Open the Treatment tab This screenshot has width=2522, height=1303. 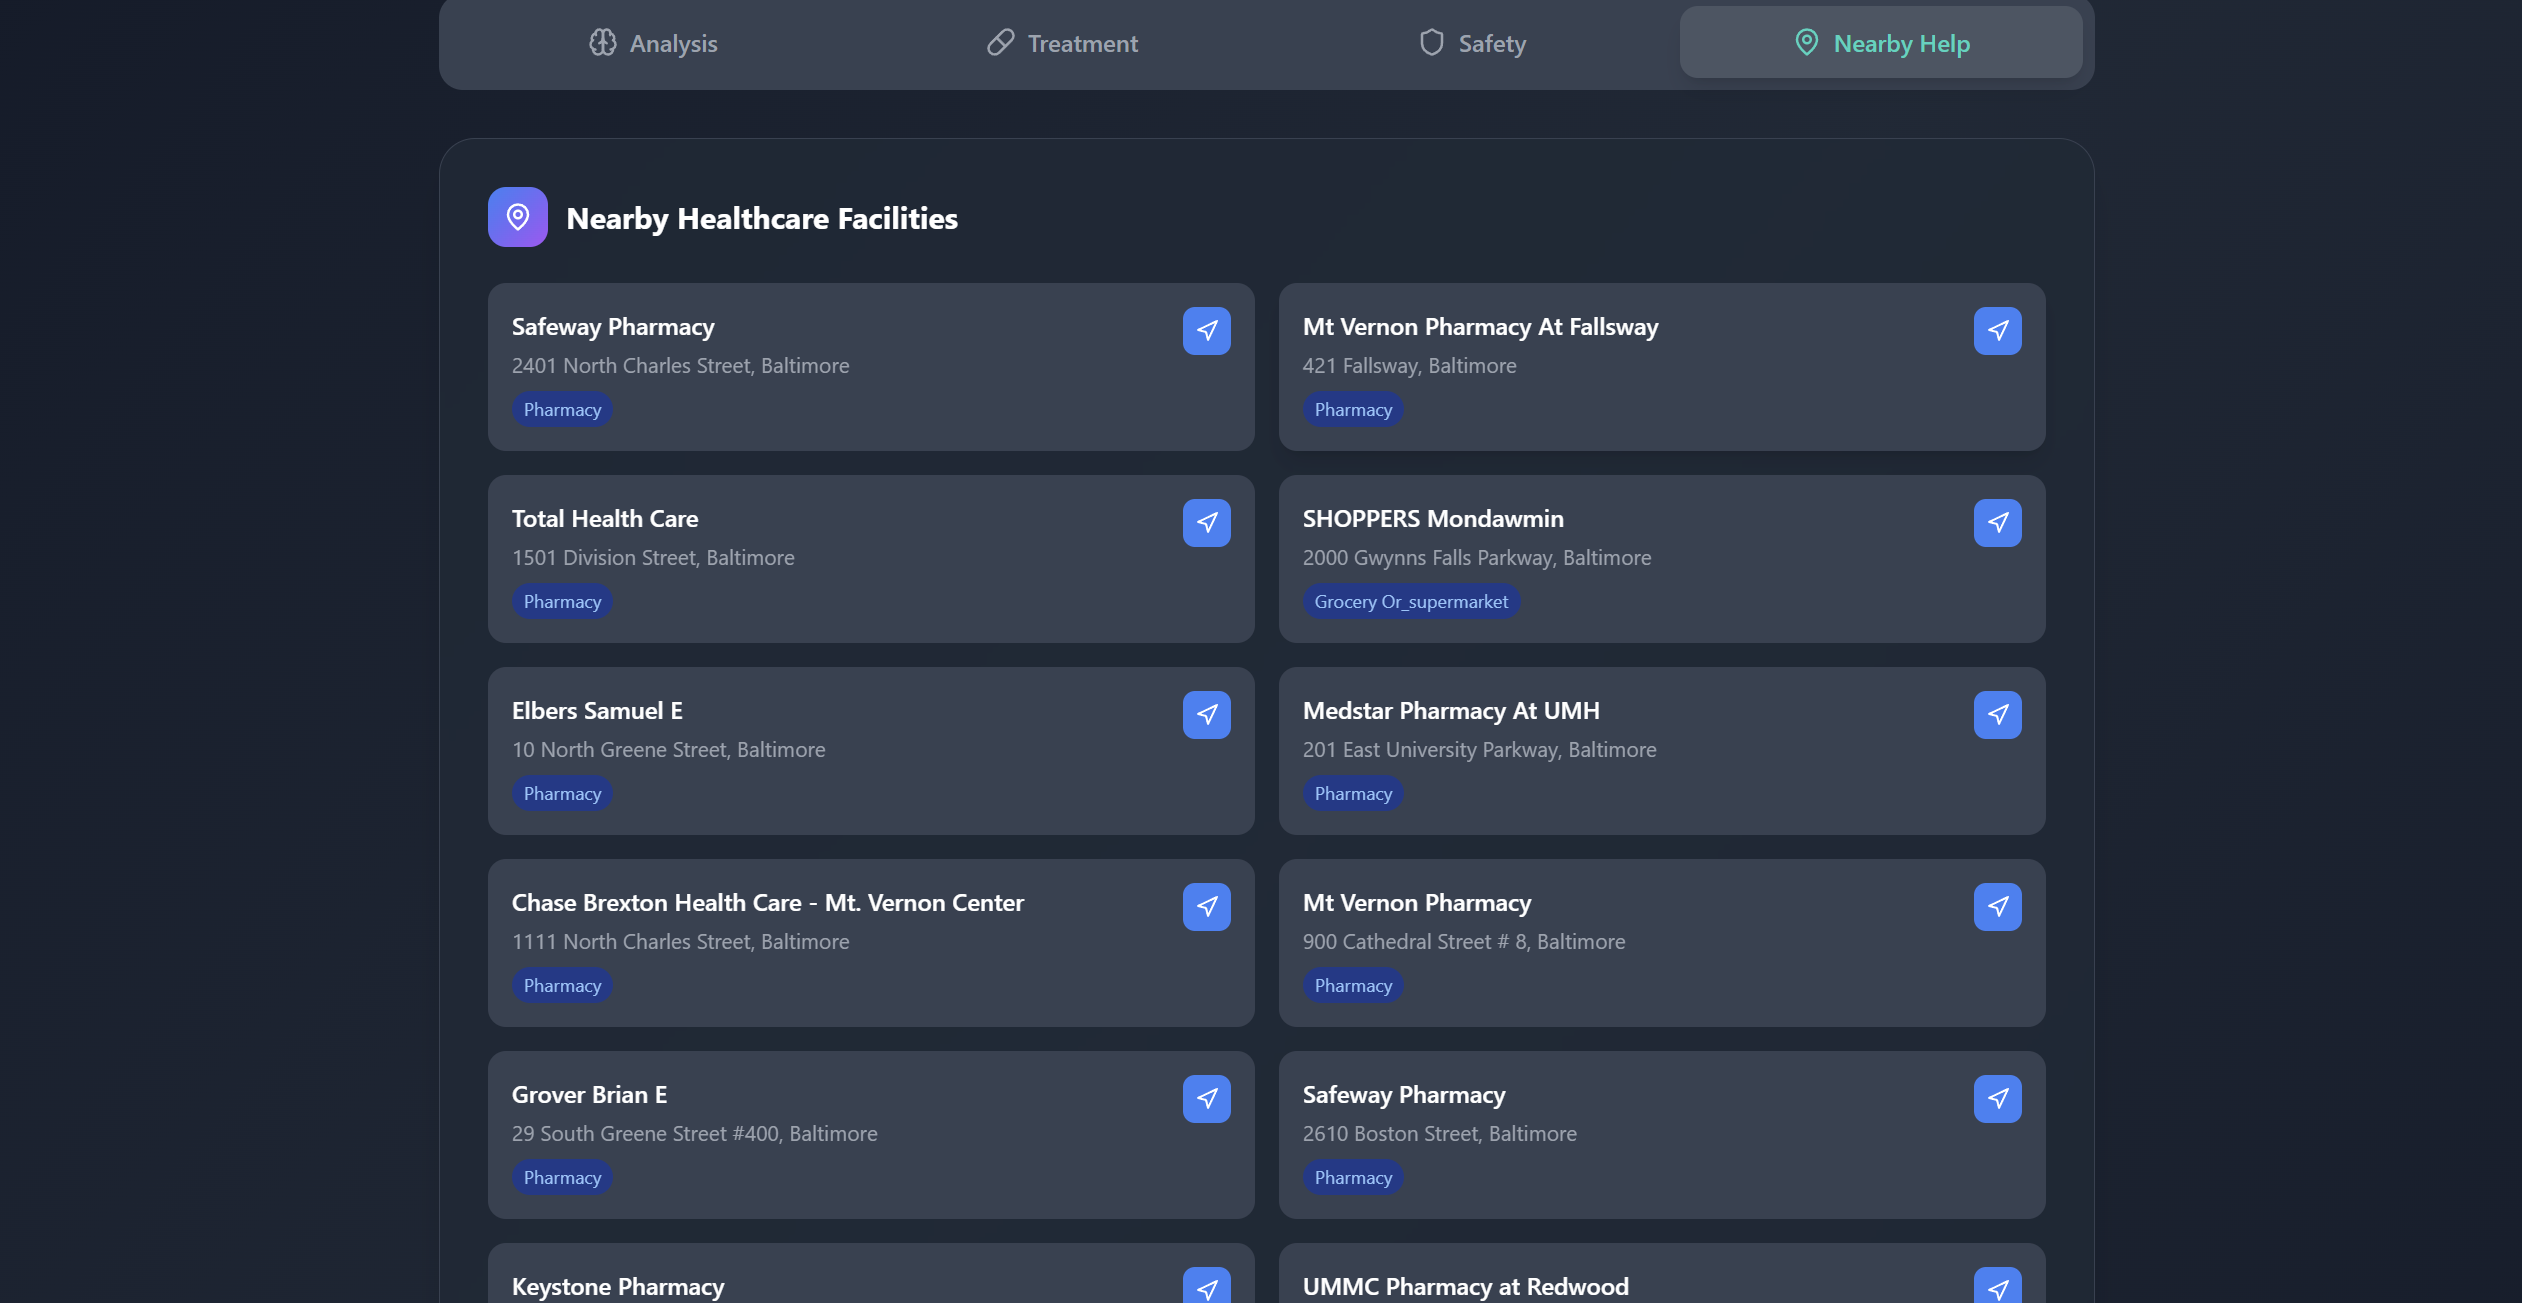coord(1062,43)
